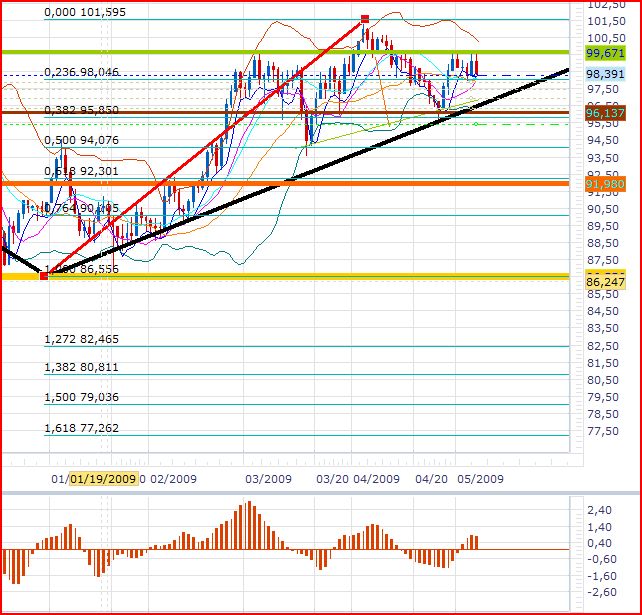Click the orange 91,980 price tag
The image size is (642, 615).
tap(605, 184)
